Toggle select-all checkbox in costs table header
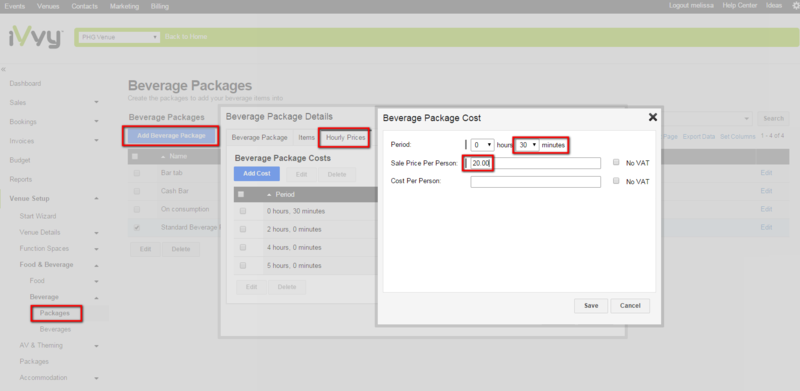This screenshot has height=391, width=800. tap(242, 194)
